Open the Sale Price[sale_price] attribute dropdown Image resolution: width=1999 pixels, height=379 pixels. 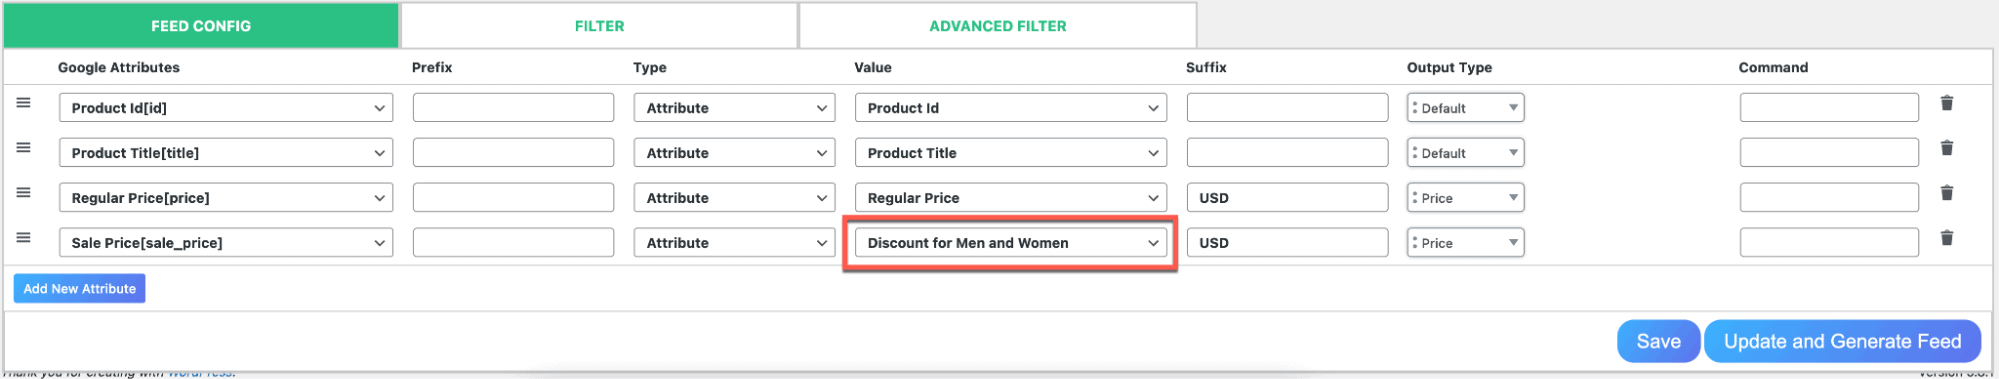tap(226, 243)
